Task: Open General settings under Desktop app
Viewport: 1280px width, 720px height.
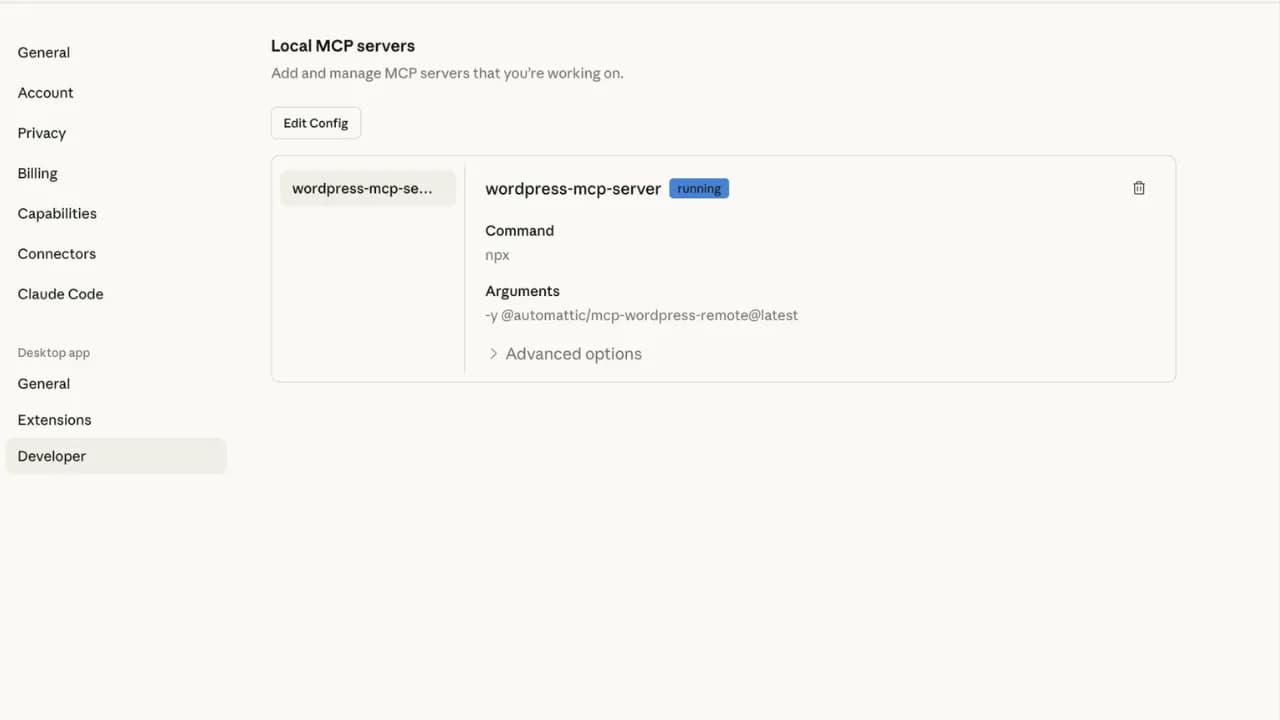Action: click(43, 383)
